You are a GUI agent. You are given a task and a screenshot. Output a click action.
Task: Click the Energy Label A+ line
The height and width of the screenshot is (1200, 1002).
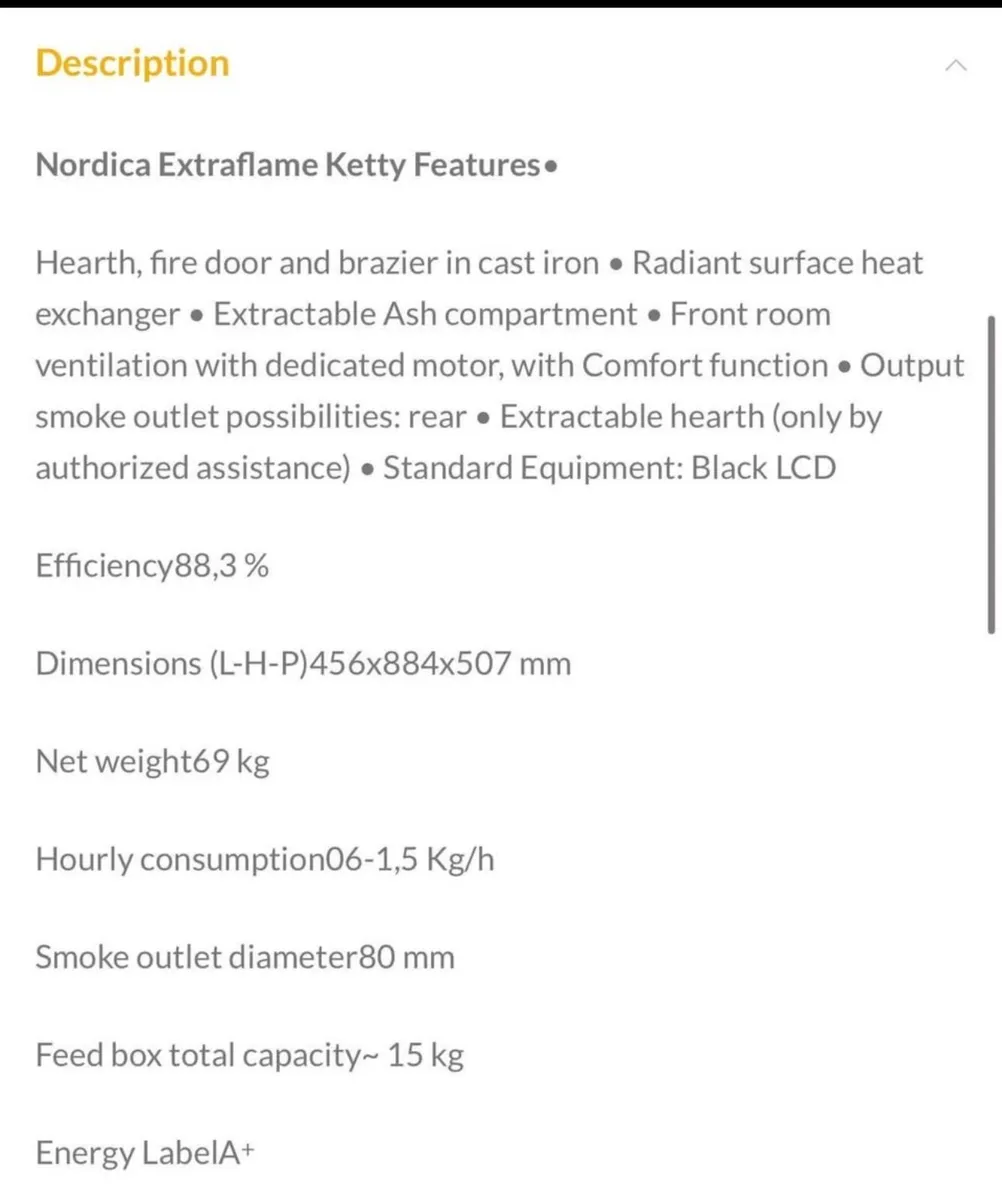(x=145, y=1153)
